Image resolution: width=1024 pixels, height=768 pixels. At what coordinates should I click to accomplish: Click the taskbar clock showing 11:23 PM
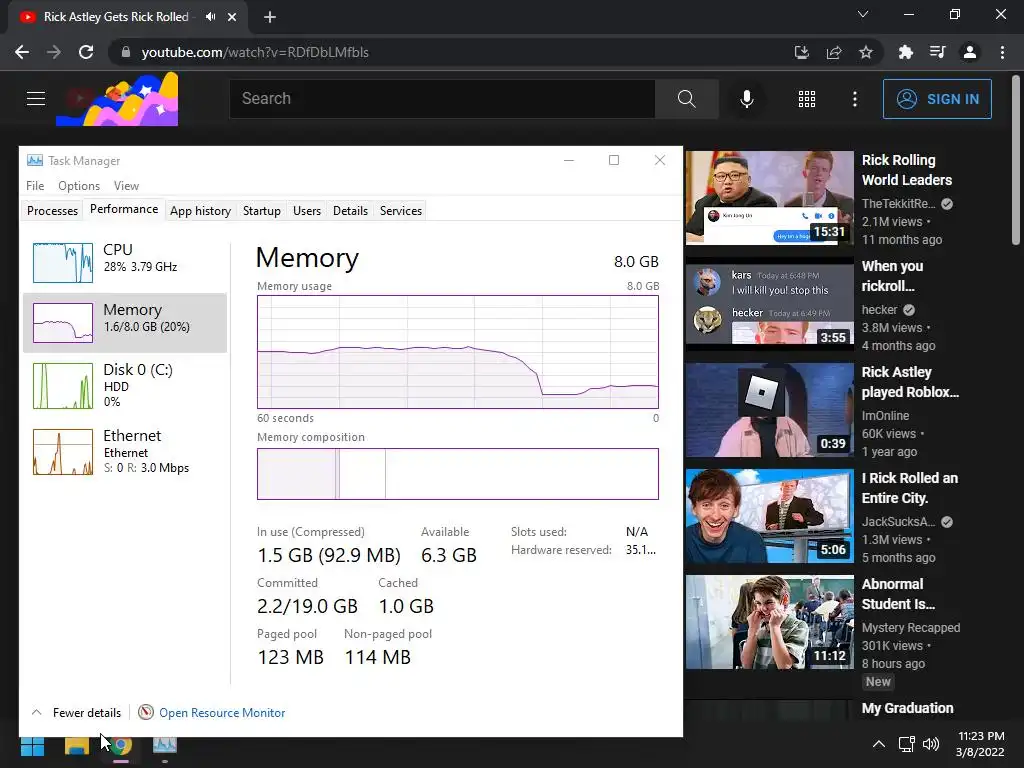pyautogui.click(x=980, y=744)
